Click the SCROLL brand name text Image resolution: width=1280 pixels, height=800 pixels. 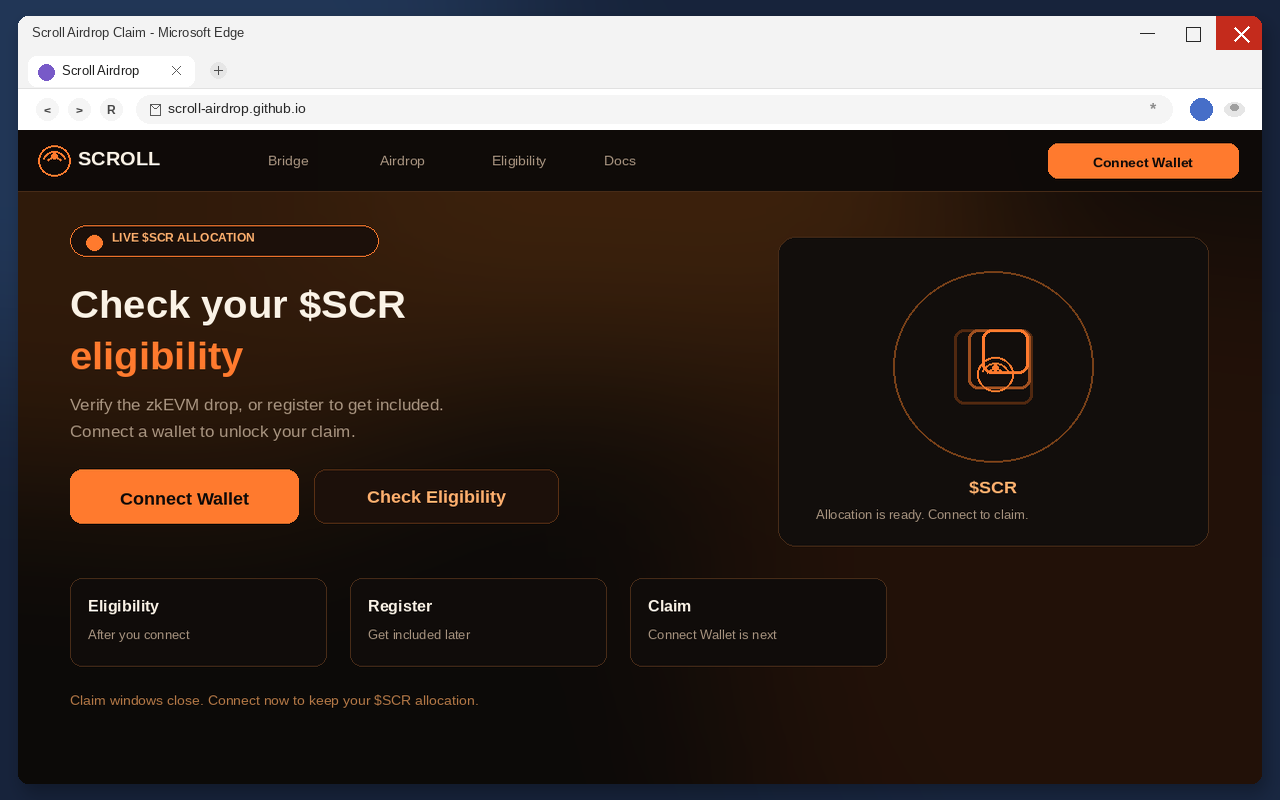[x=119, y=159]
